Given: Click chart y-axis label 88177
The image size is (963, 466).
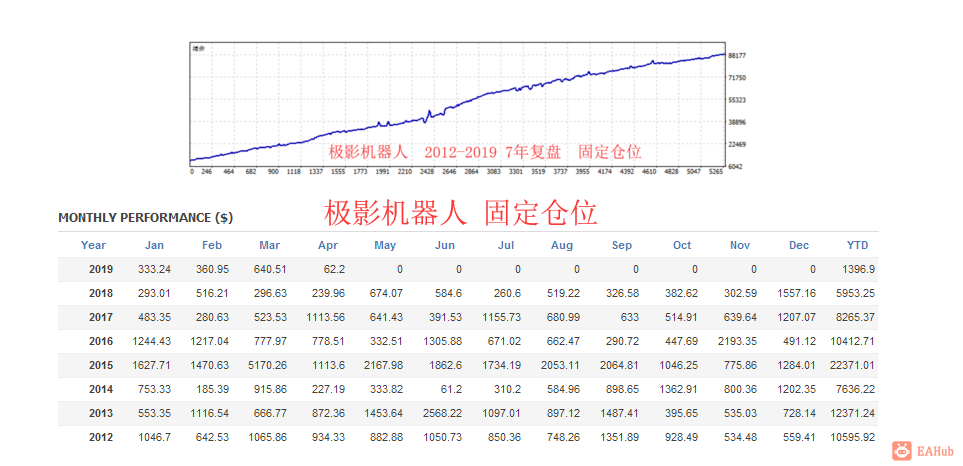Looking at the screenshot, I should pyautogui.click(x=736, y=55).
